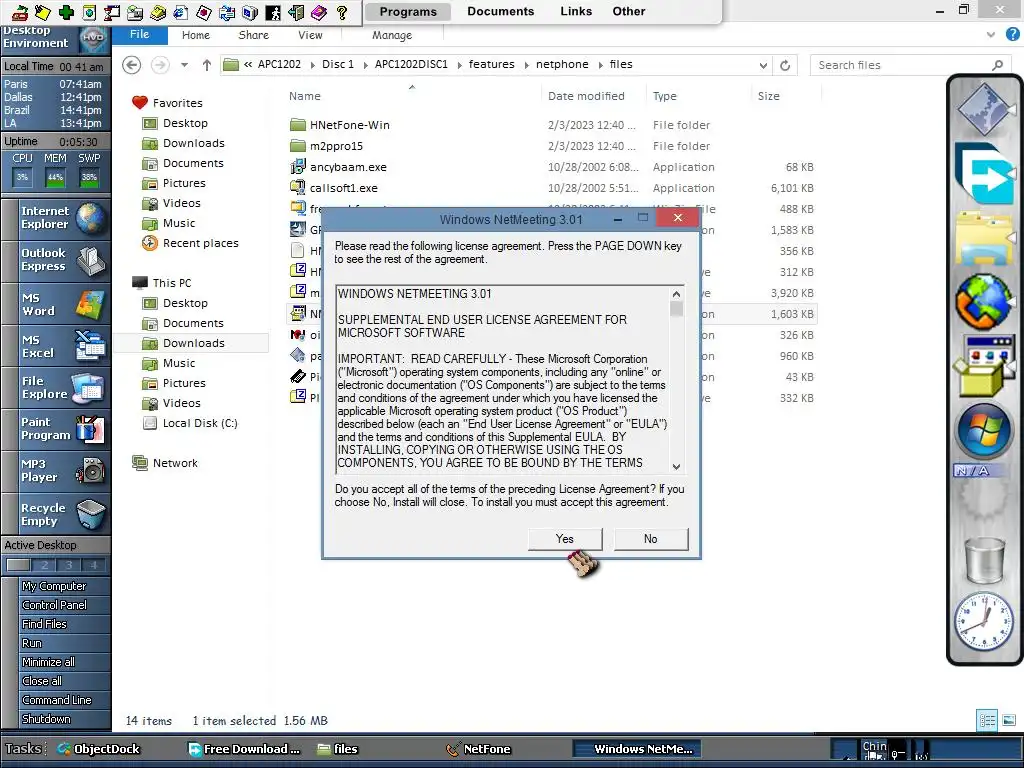Expand the address bar history dropdown
The image size is (1024, 768).
coord(763,65)
